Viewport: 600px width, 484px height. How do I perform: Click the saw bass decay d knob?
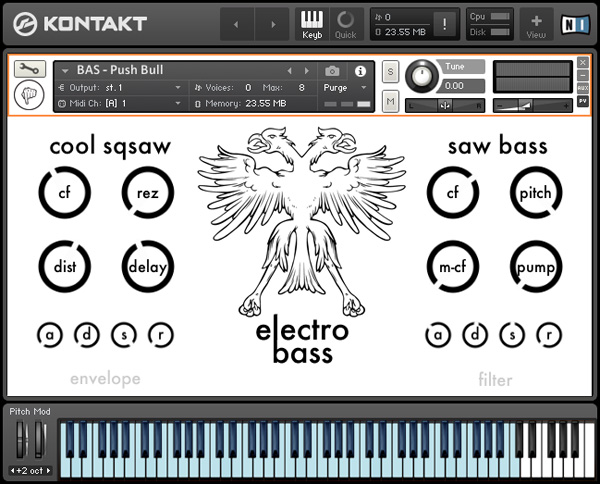(x=475, y=335)
